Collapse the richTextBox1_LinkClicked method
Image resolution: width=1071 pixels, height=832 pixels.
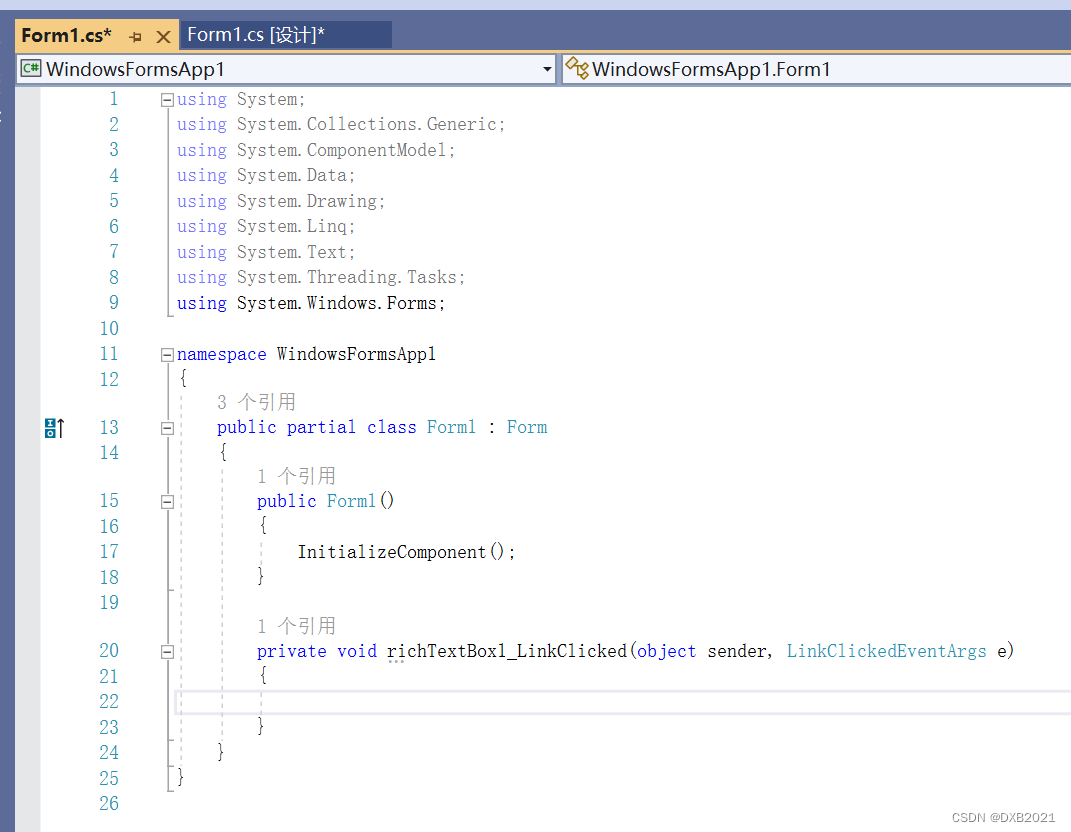tap(167, 652)
